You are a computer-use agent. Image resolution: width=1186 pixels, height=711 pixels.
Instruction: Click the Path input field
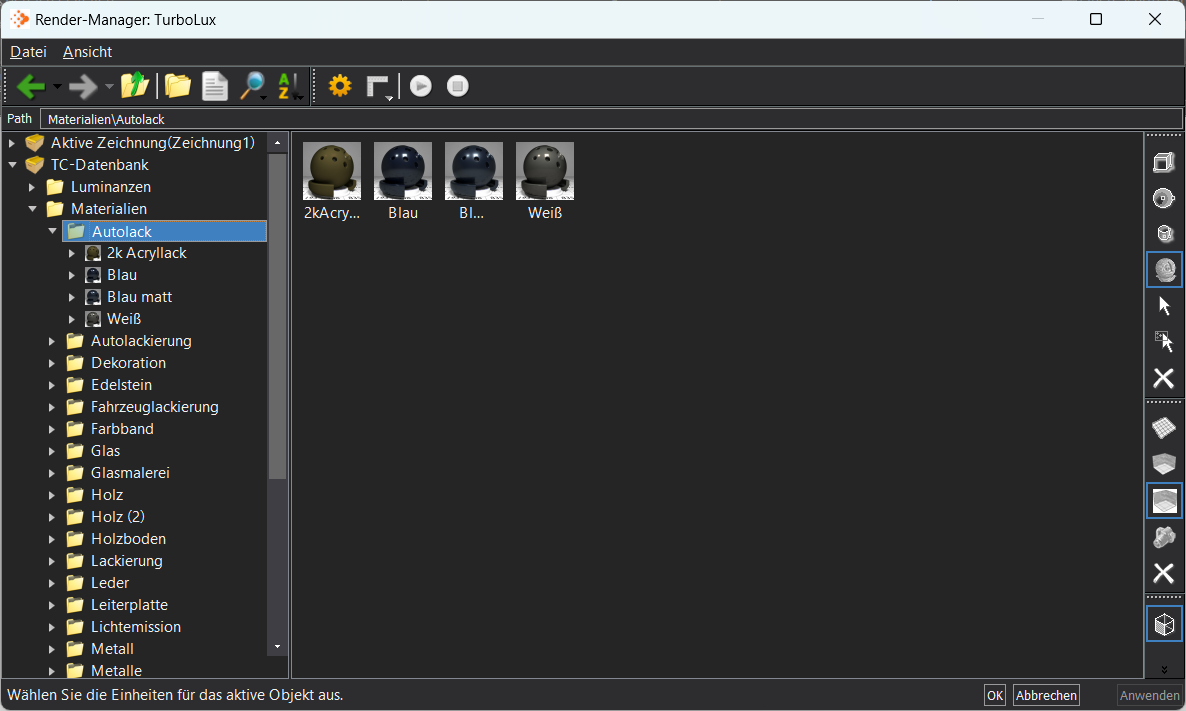611,119
